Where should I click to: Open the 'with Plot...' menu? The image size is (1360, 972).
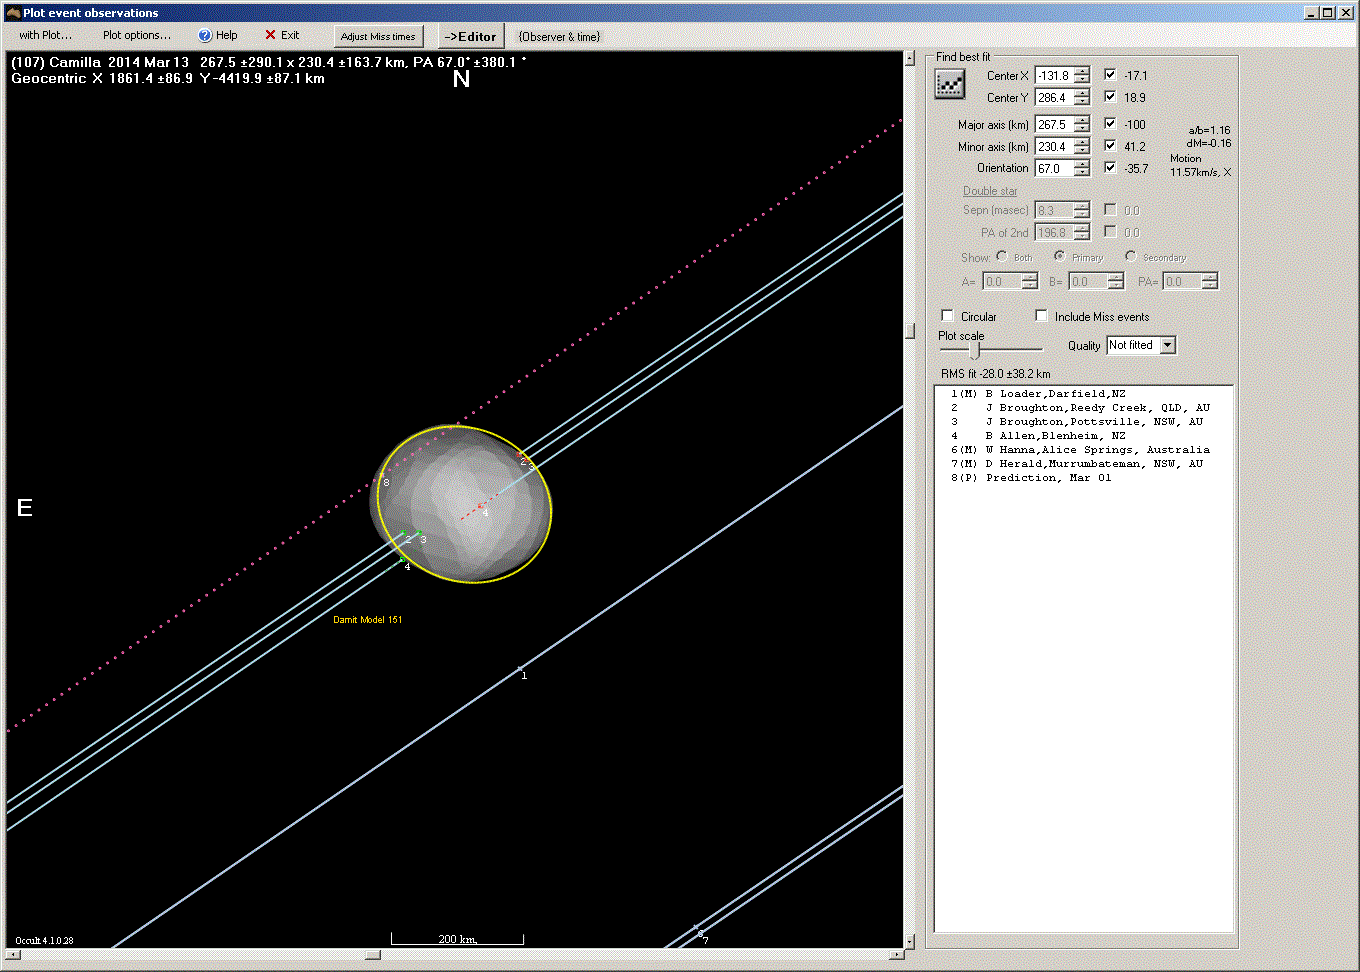[45, 36]
